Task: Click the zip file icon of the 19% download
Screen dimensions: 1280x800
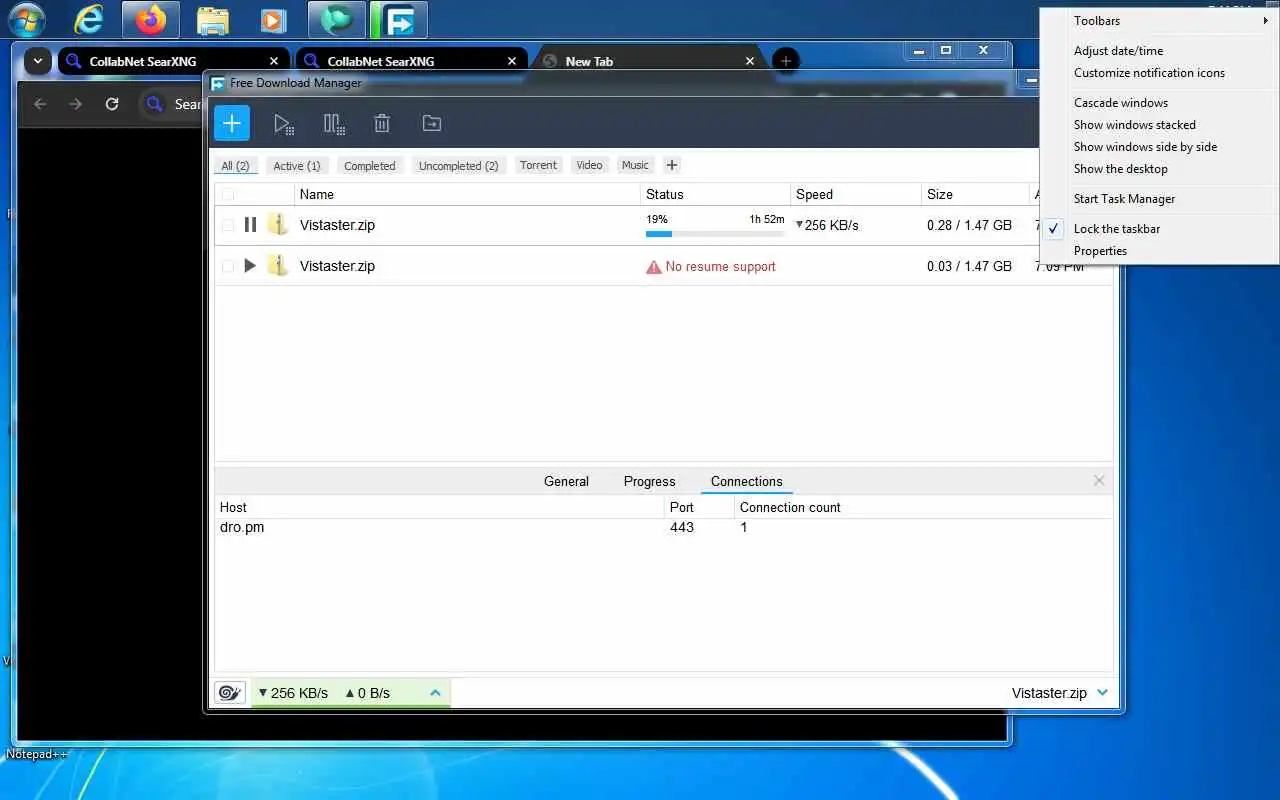Action: [x=278, y=225]
